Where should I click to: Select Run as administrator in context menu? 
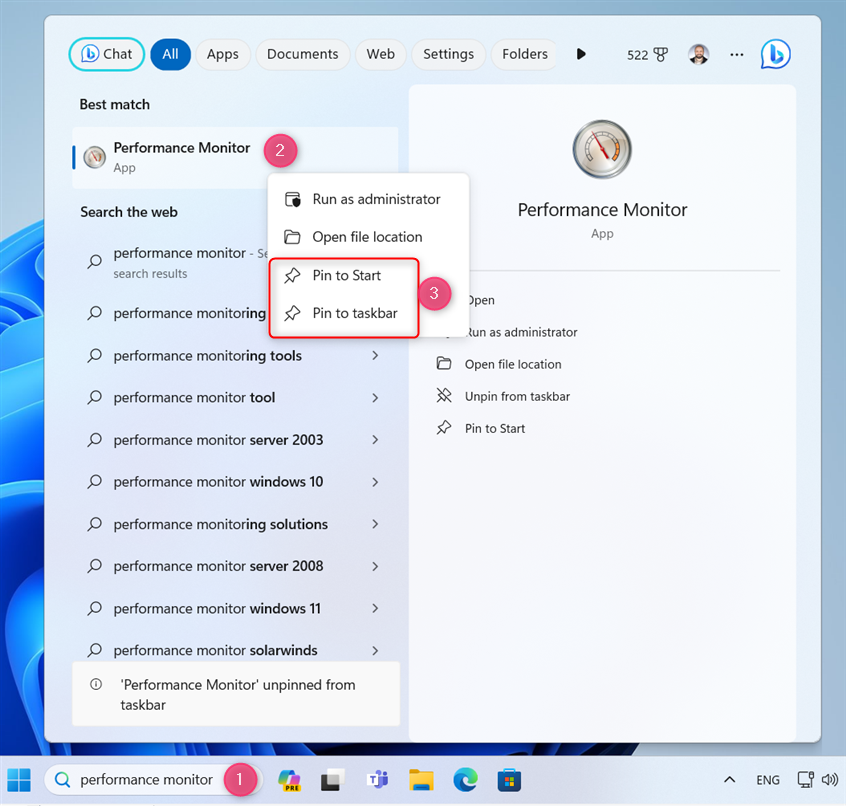[368, 200]
